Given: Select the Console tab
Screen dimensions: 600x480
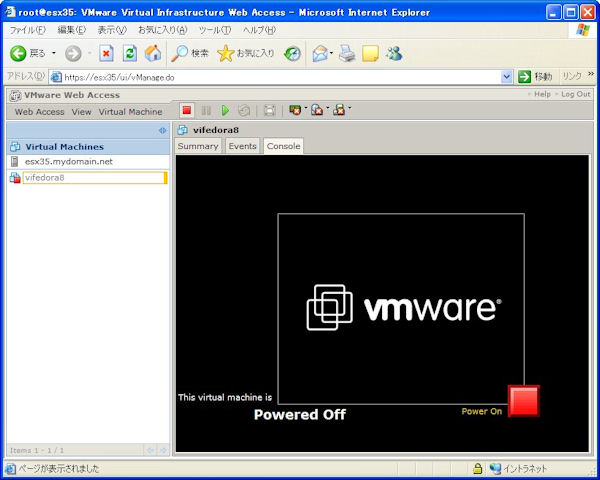Looking at the screenshot, I should click(x=284, y=146).
